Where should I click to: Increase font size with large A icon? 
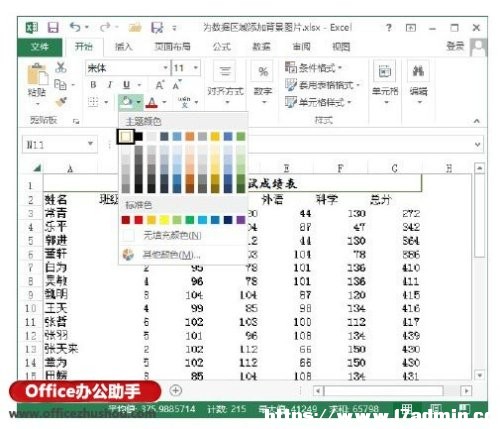[x=160, y=85]
